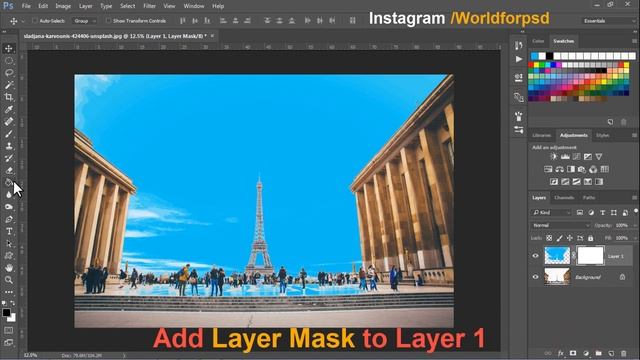640x360 pixels.
Task: Pick the black swatch in Swatches top row
Action: 549,56
